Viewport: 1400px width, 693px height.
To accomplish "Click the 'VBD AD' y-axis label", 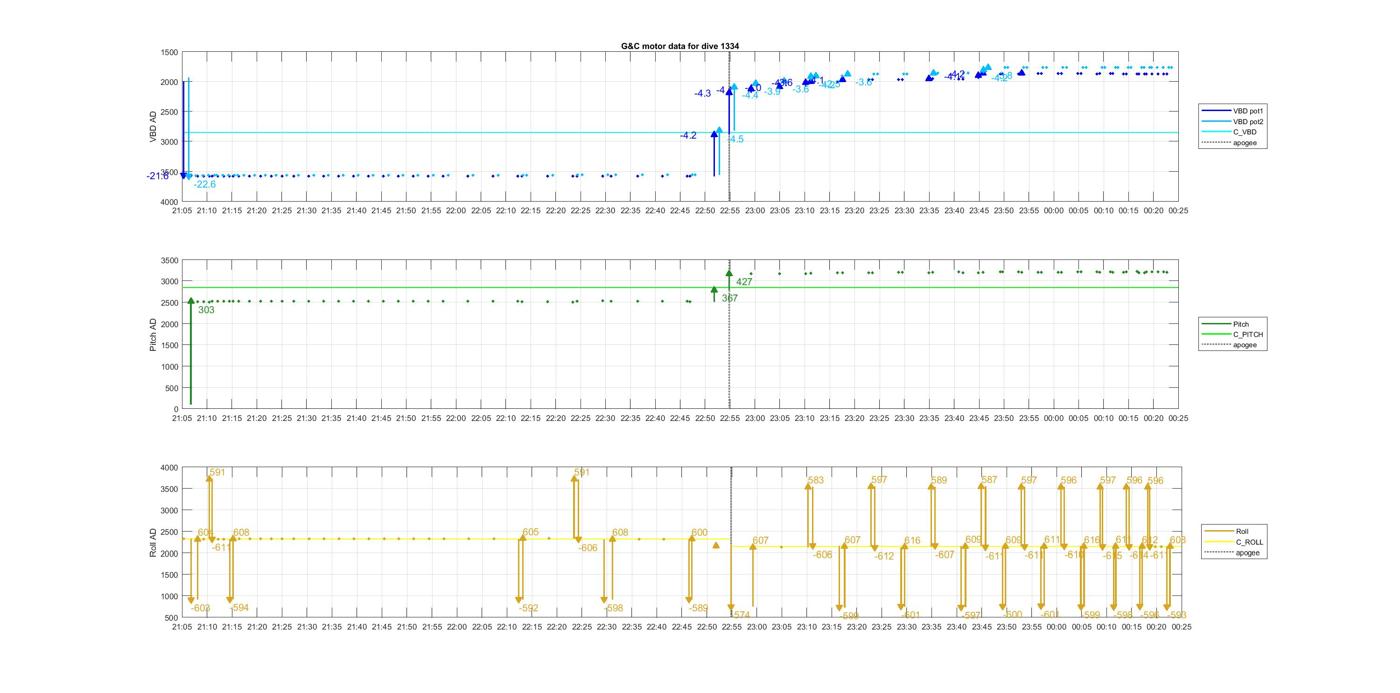I will click(x=154, y=127).
